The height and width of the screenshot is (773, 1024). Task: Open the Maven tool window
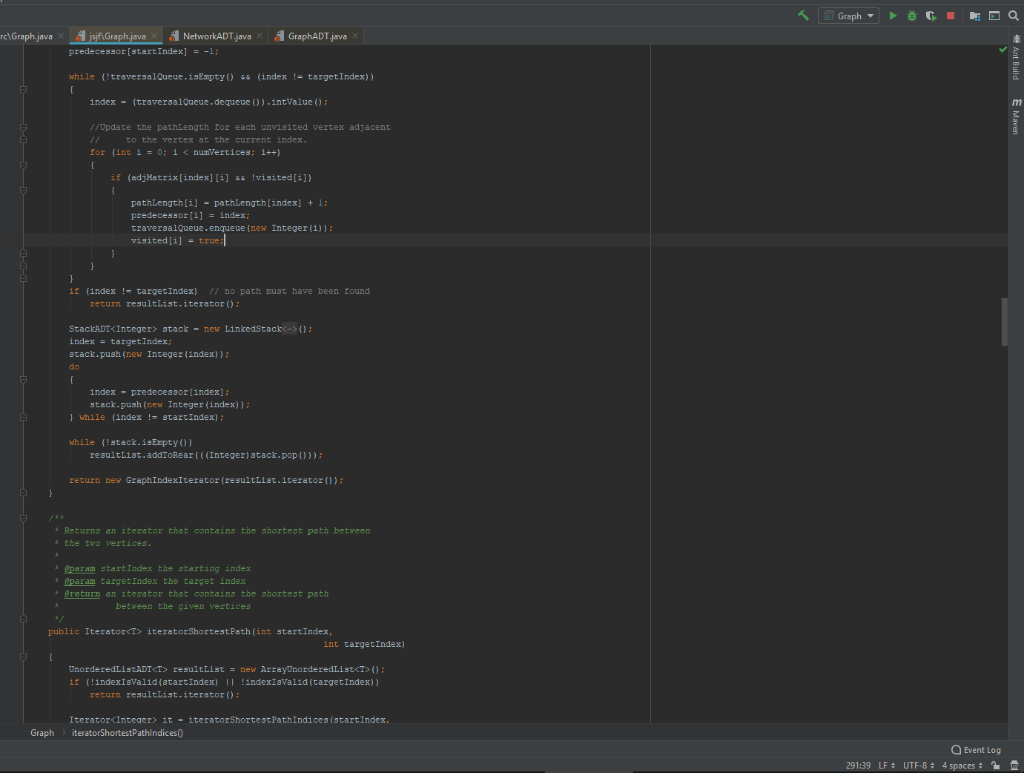pyautogui.click(x=1016, y=117)
